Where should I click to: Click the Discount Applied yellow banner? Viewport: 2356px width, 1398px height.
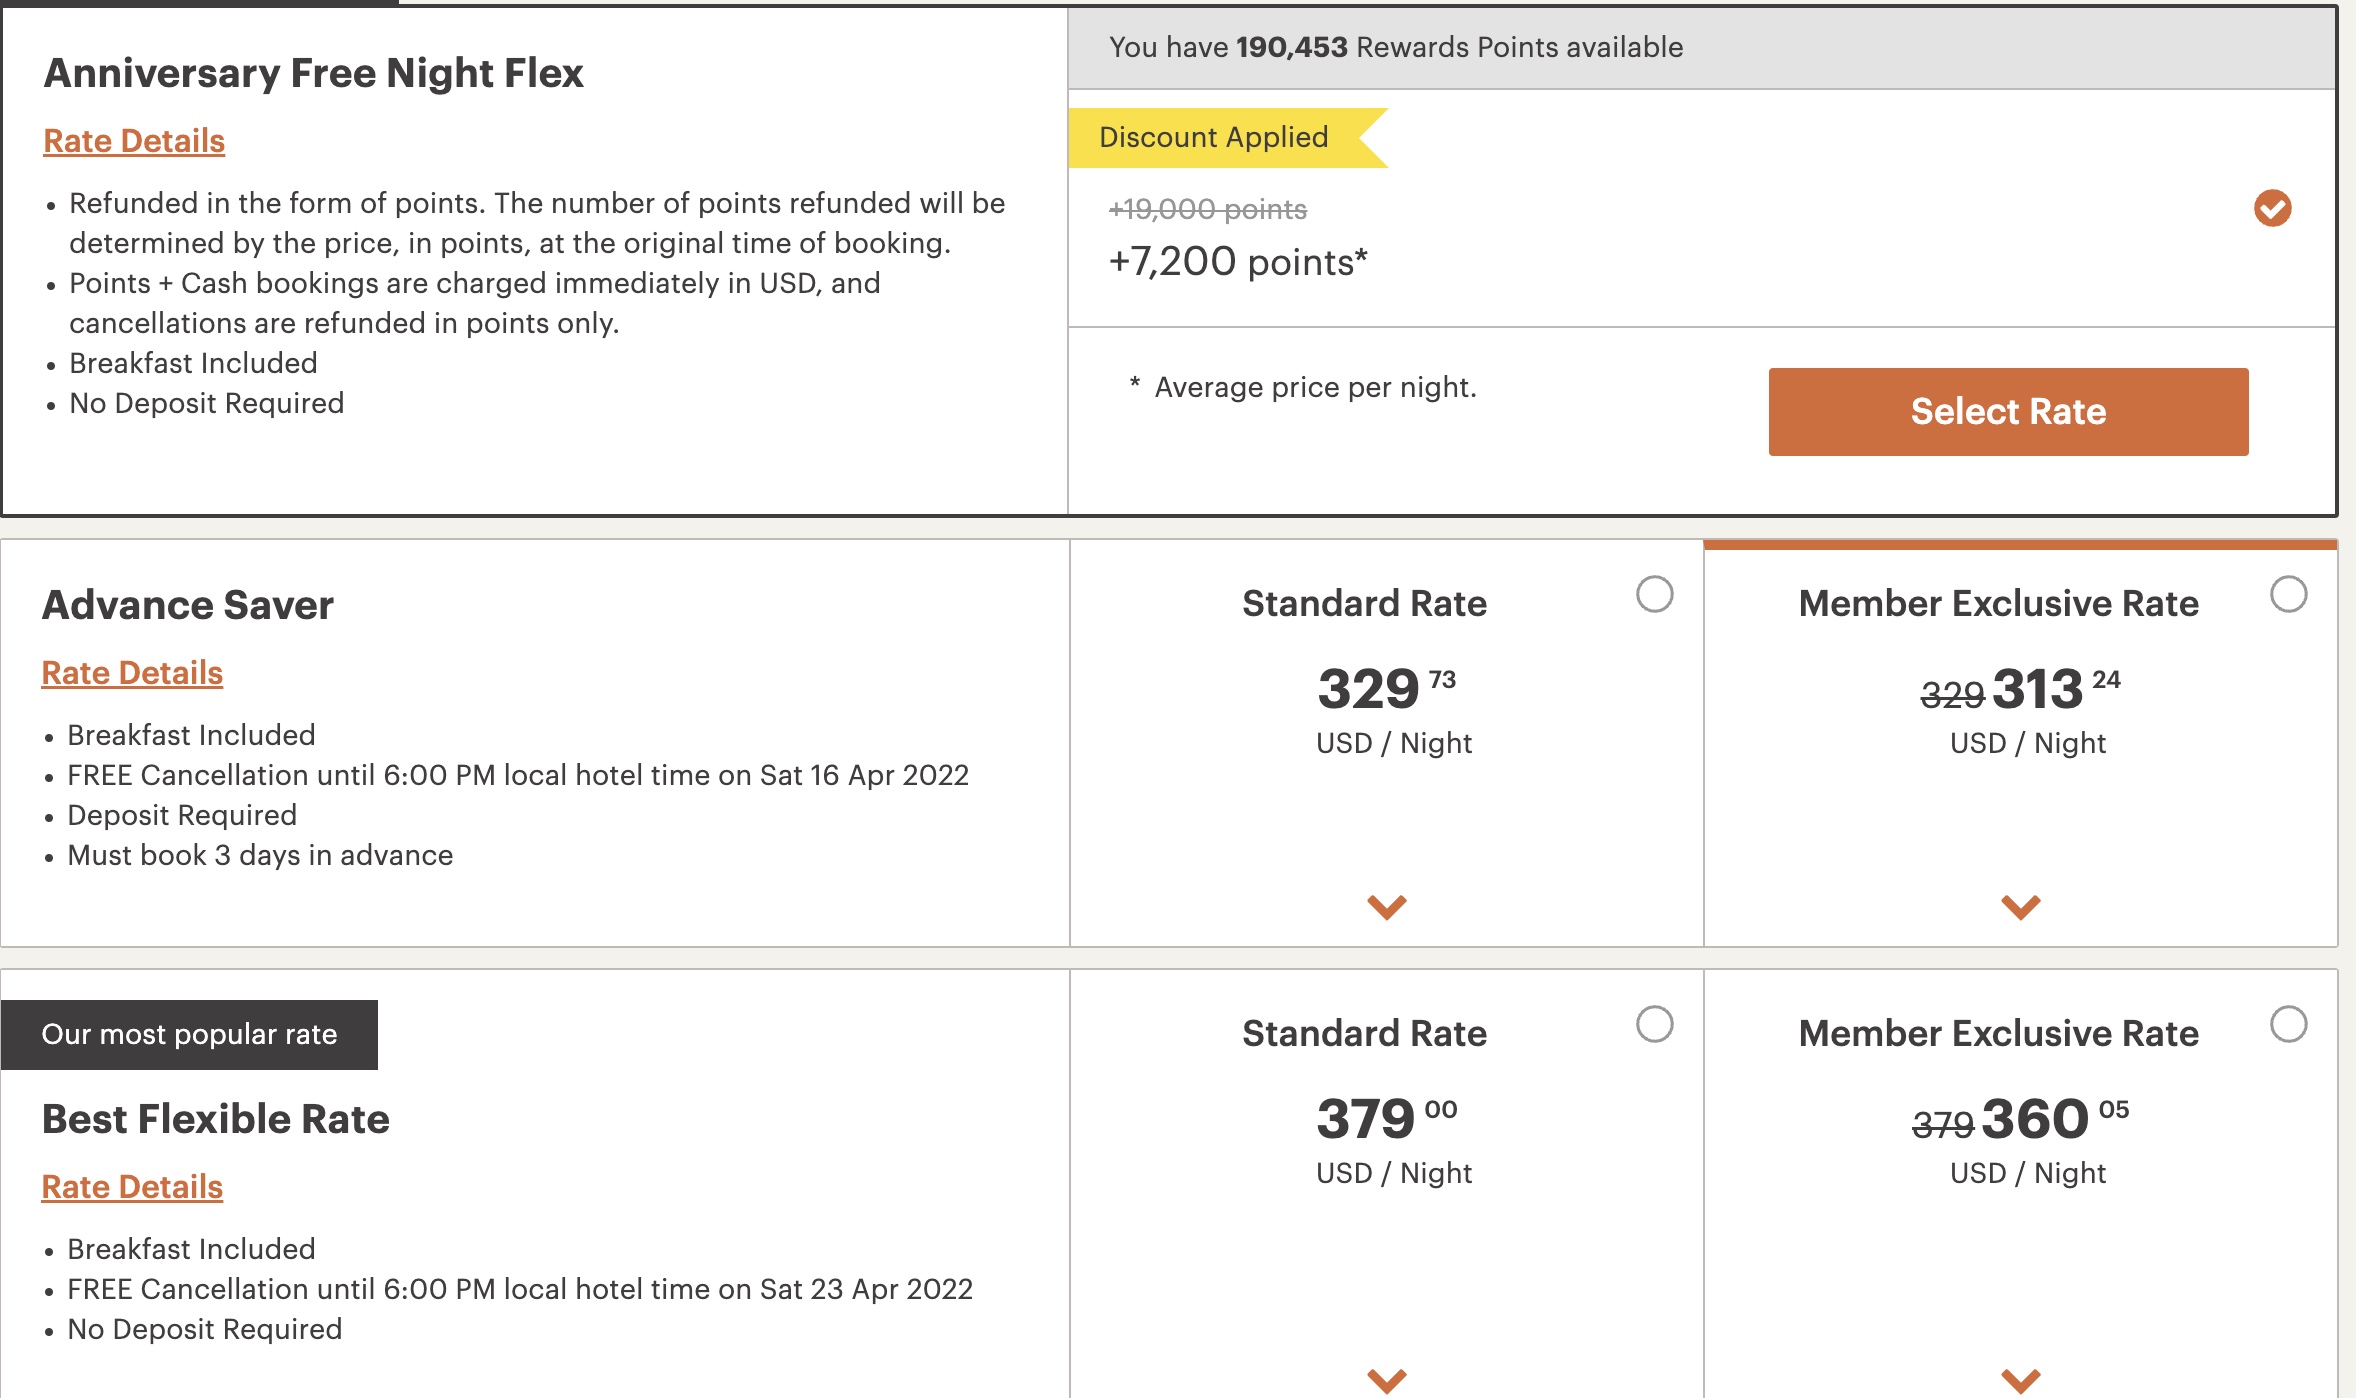[x=1214, y=137]
